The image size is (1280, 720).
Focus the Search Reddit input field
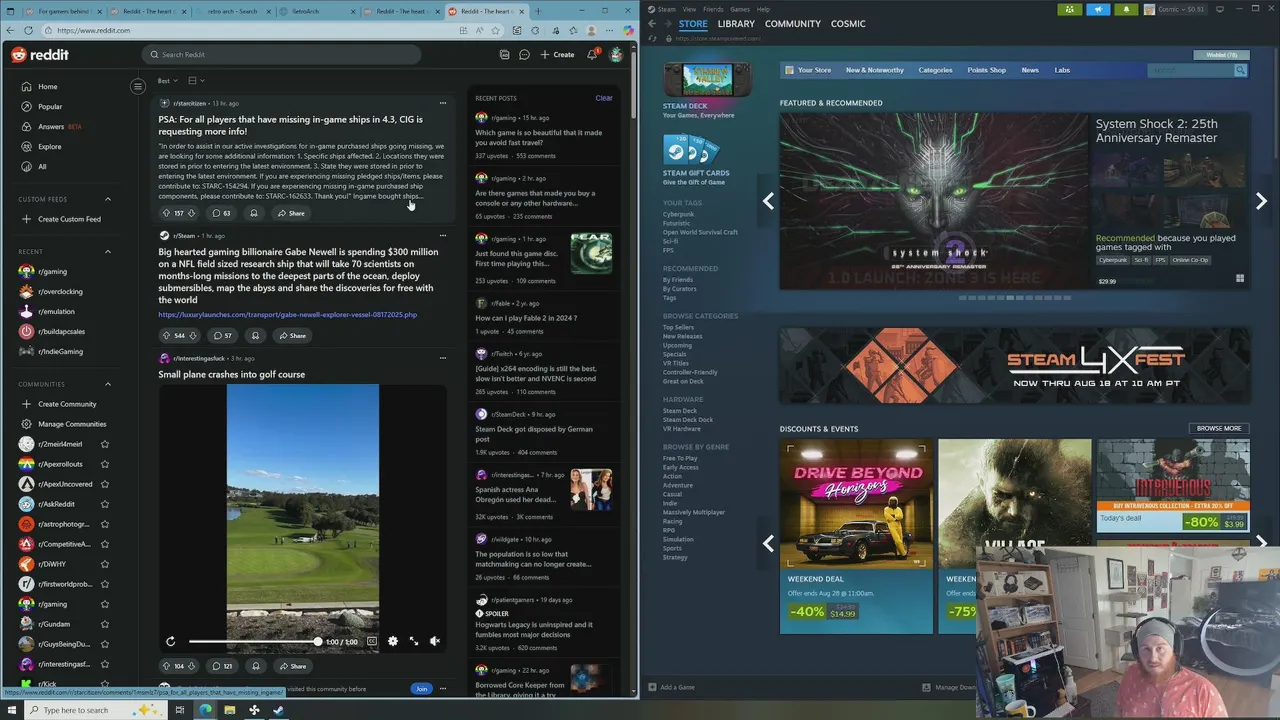[x=281, y=55]
